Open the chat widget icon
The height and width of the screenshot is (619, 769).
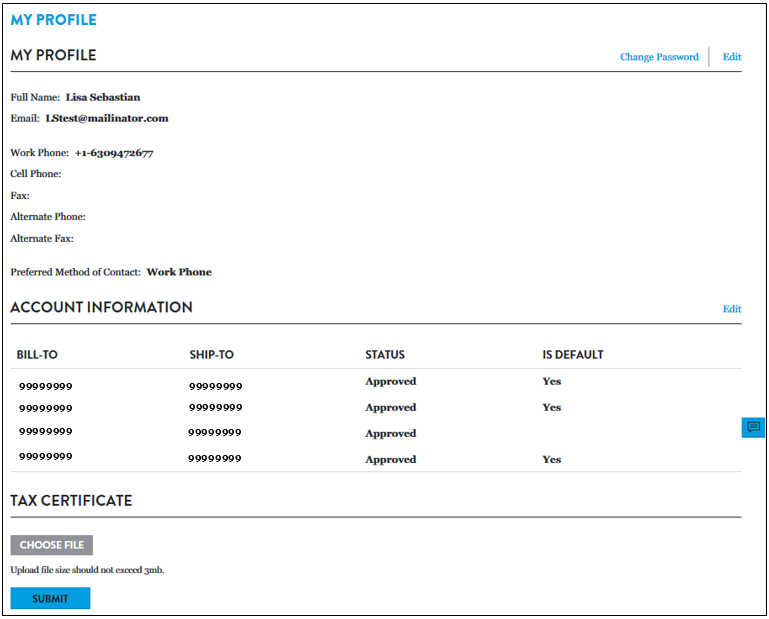pyautogui.click(x=753, y=428)
